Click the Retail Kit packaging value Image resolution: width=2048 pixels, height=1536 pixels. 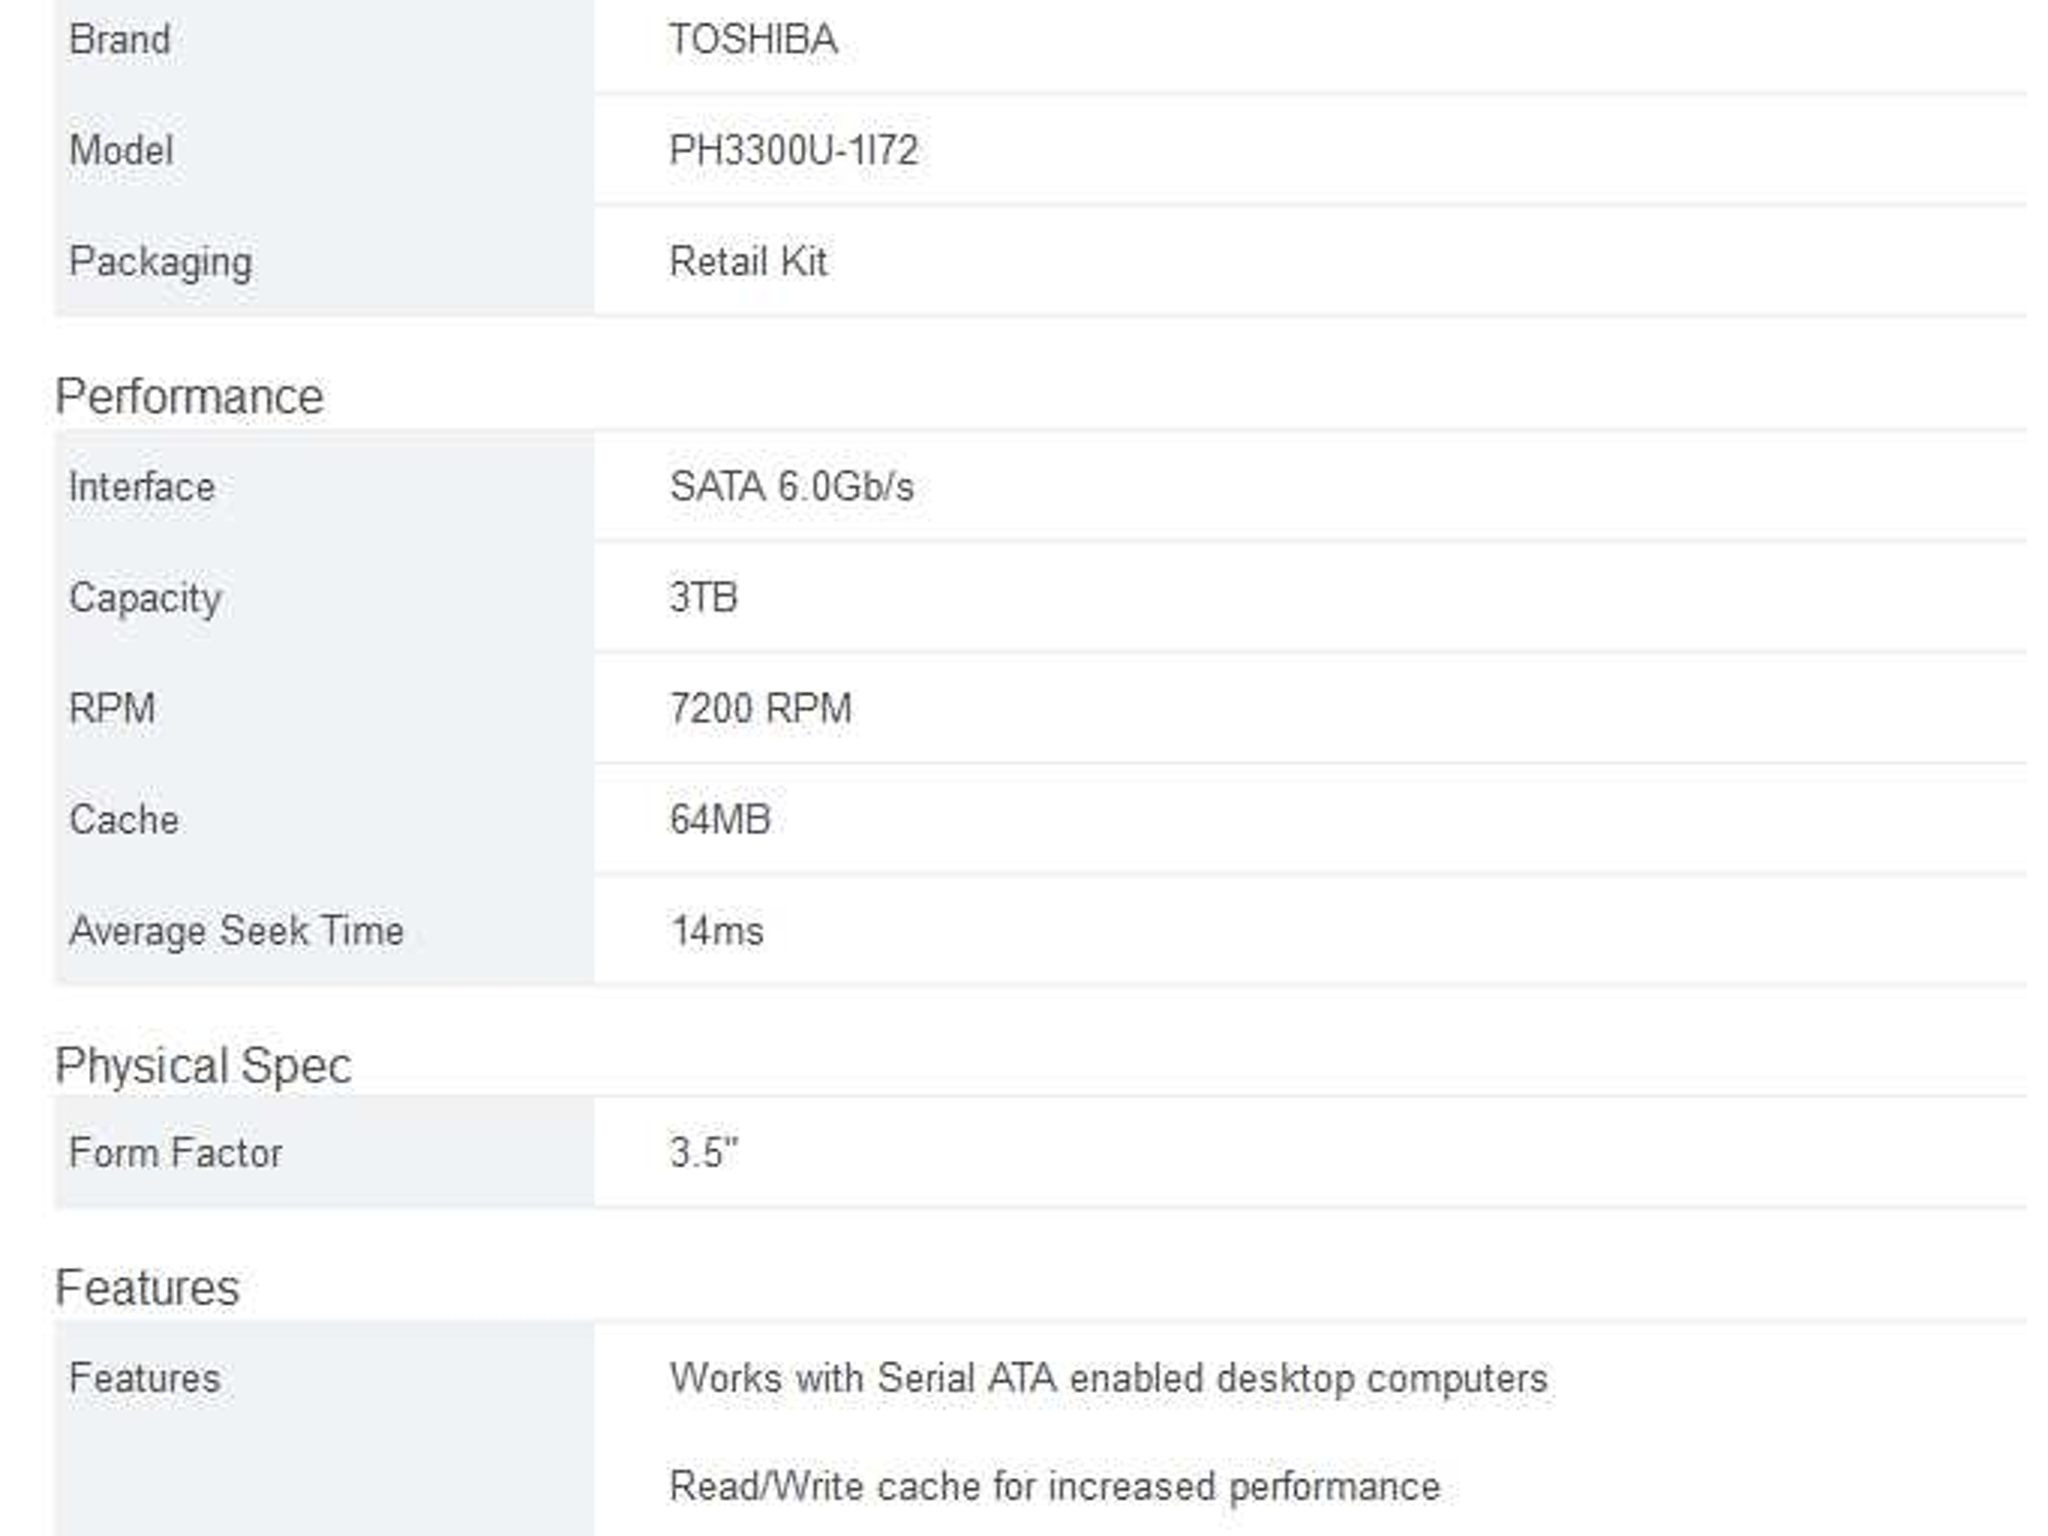click(x=748, y=262)
